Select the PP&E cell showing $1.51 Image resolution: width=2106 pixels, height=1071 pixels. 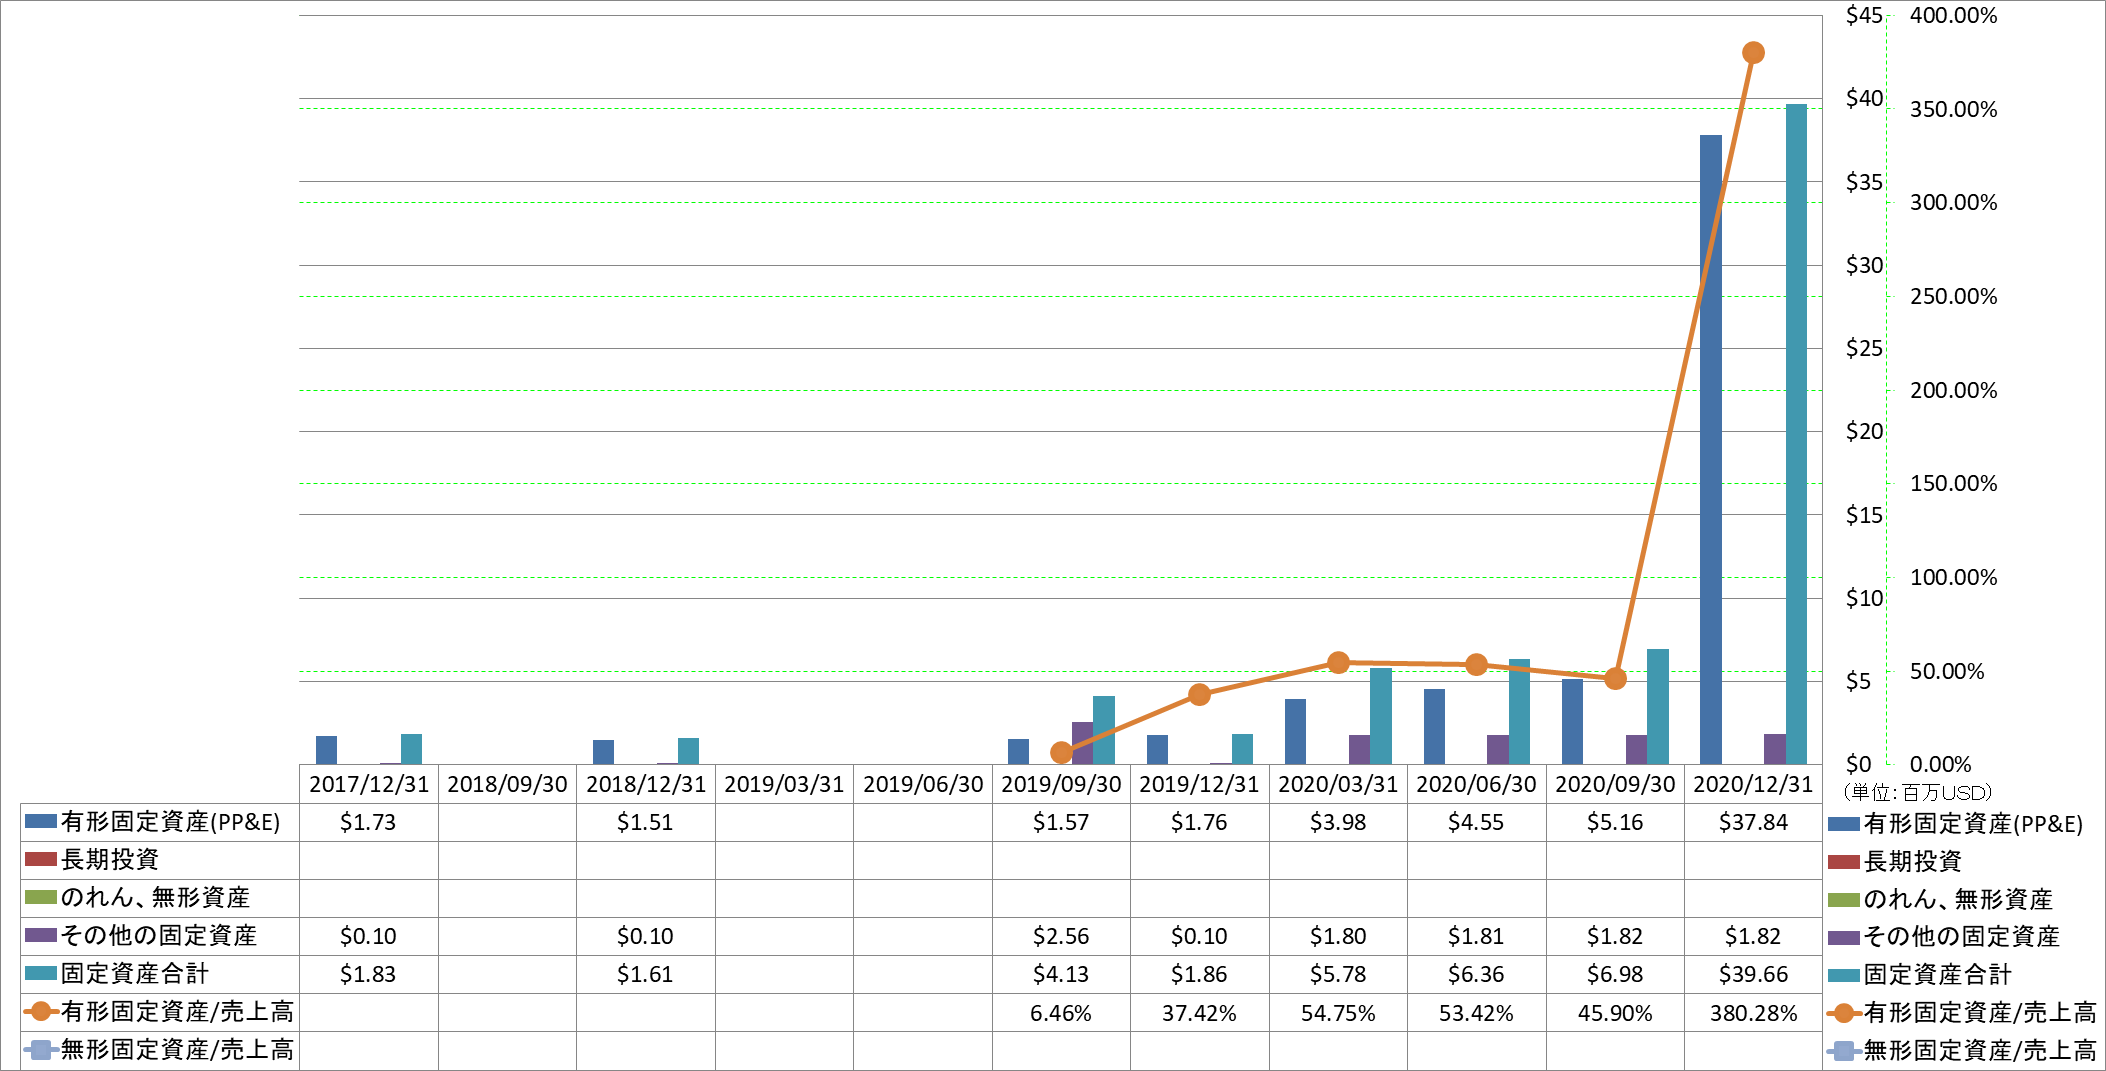point(645,822)
